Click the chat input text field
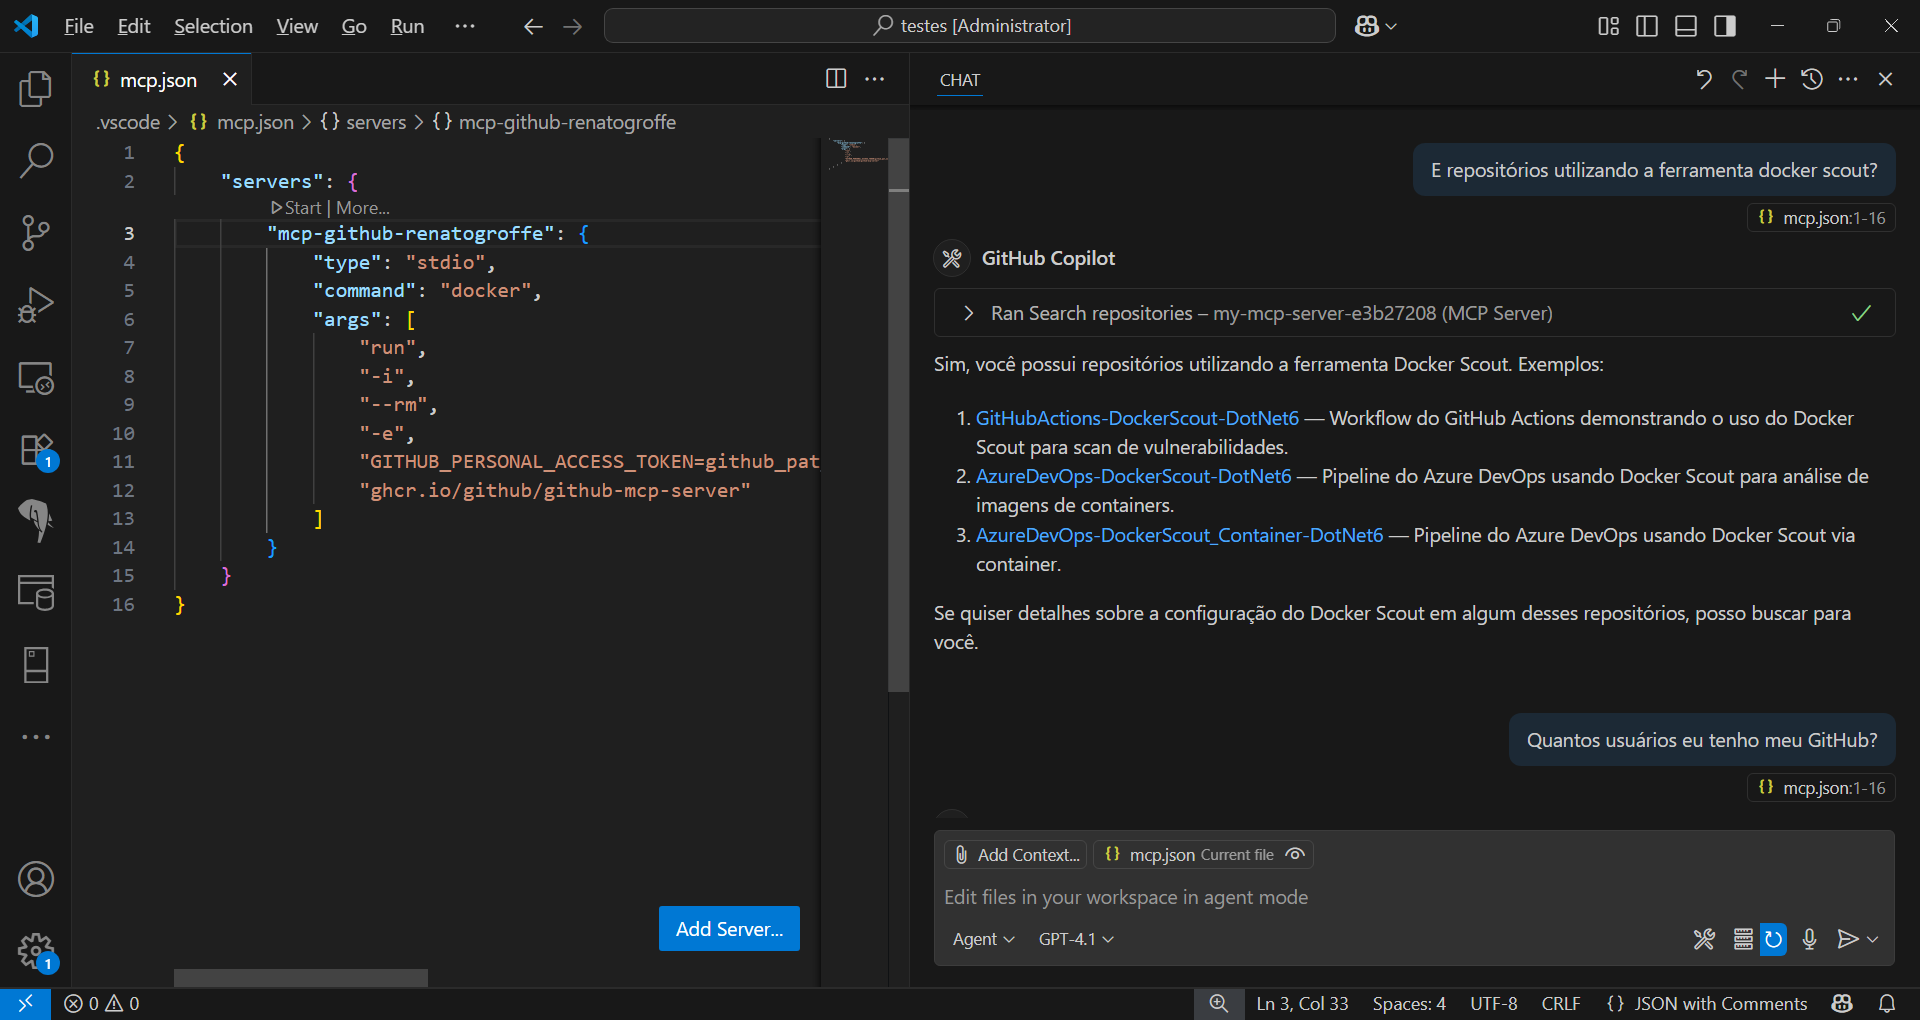 point(1414,897)
